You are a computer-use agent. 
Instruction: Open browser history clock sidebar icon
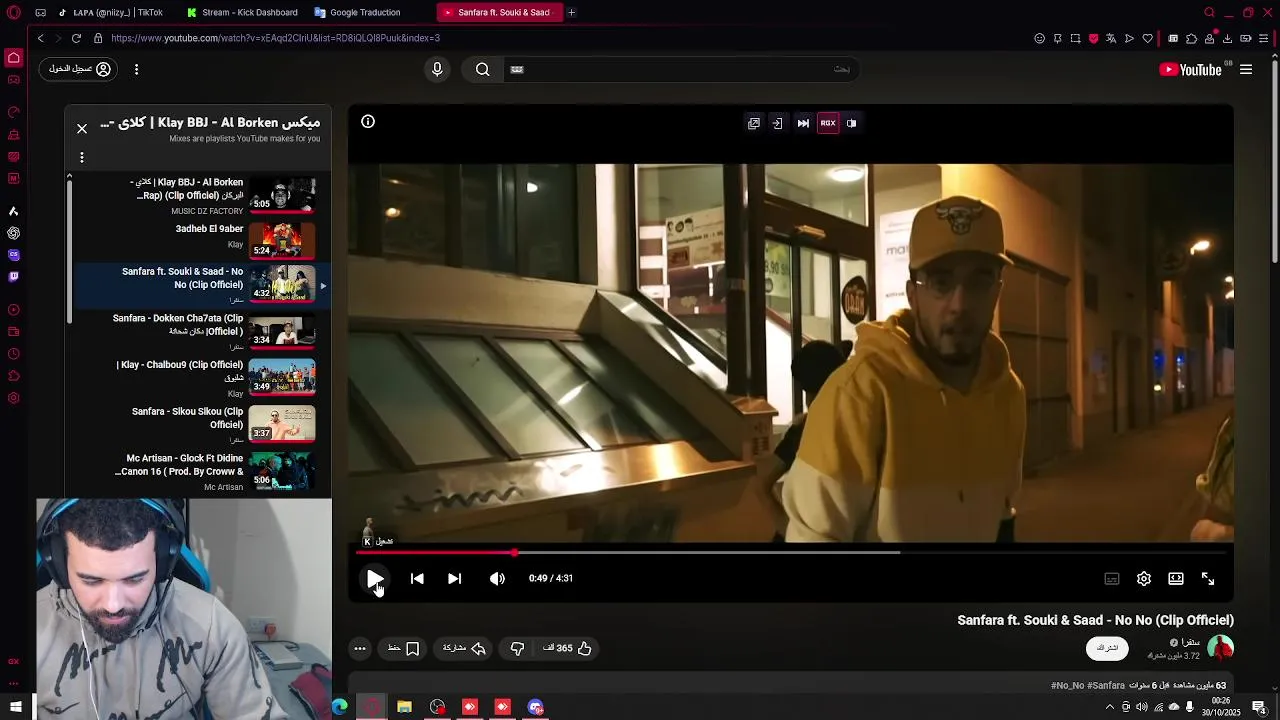[13, 354]
